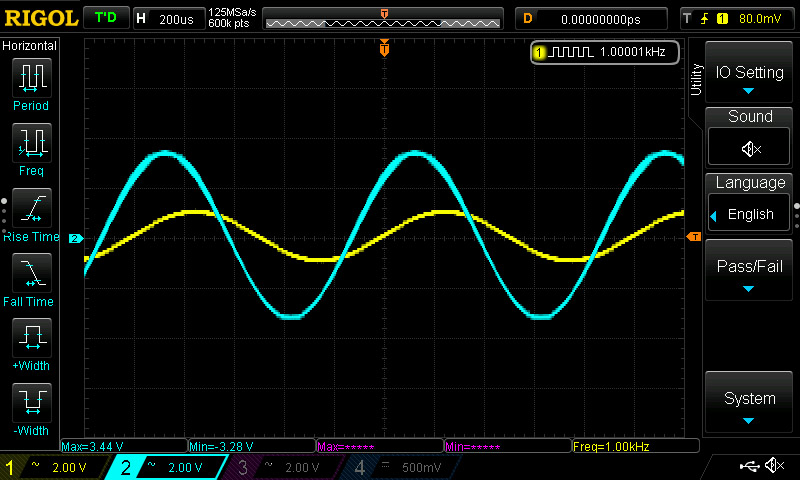Select the Period measurement icon

pyautogui.click(x=32, y=78)
